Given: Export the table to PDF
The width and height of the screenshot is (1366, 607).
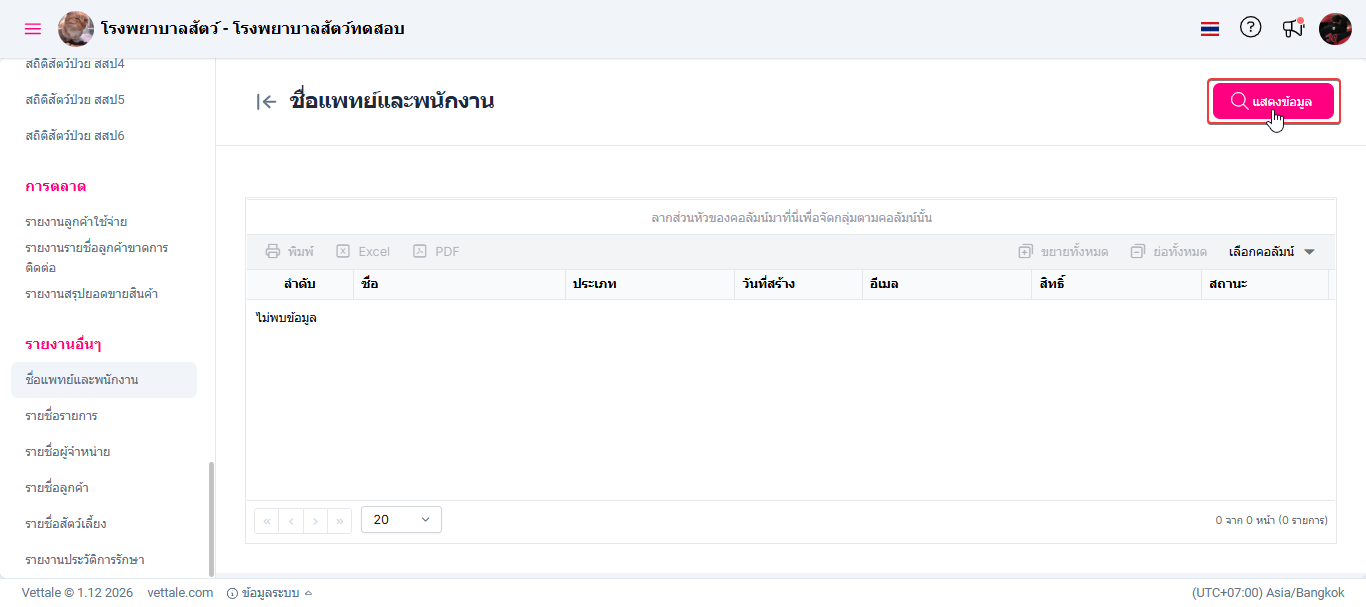Looking at the screenshot, I should pyautogui.click(x=436, y=252).
